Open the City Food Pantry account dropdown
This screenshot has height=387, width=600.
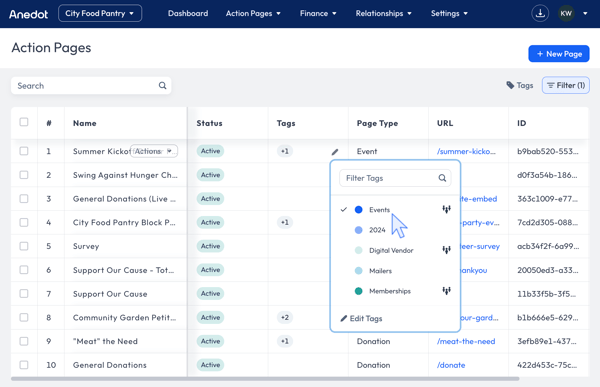[x=100, y=13]
